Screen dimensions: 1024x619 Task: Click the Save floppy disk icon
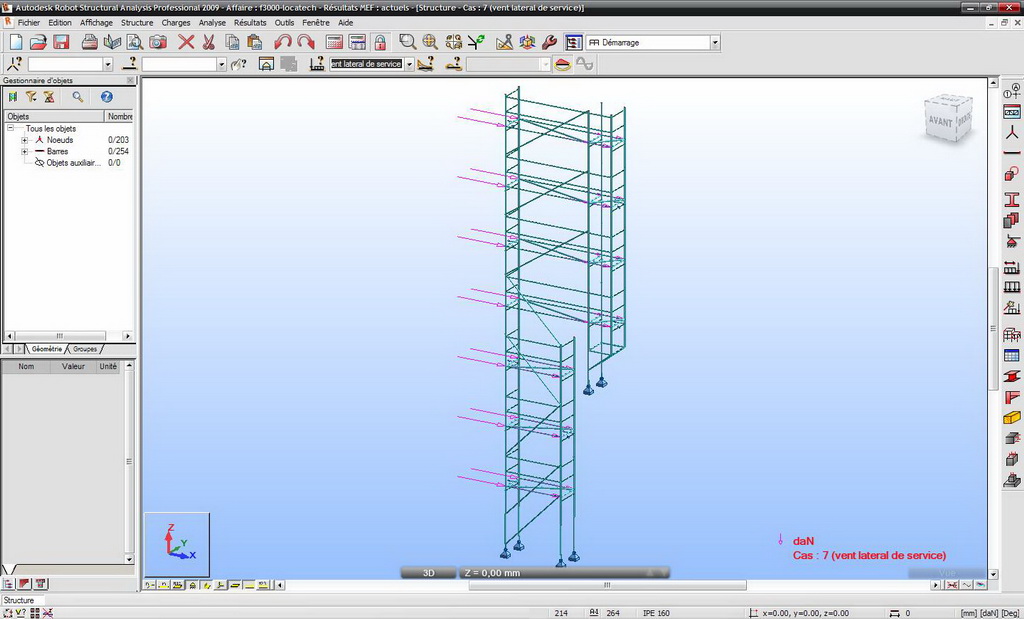click(x=61, y=42)
